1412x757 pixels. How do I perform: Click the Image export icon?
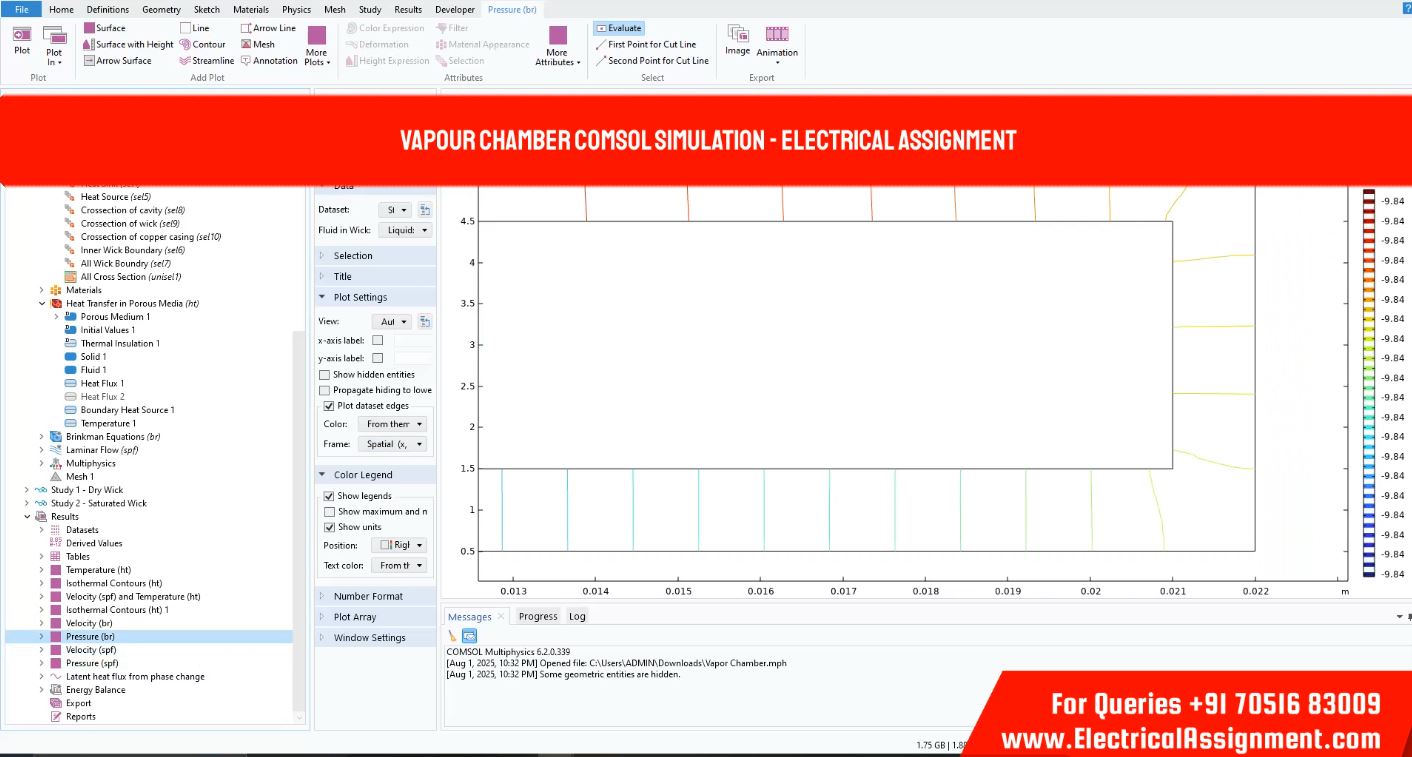point(737,40)
